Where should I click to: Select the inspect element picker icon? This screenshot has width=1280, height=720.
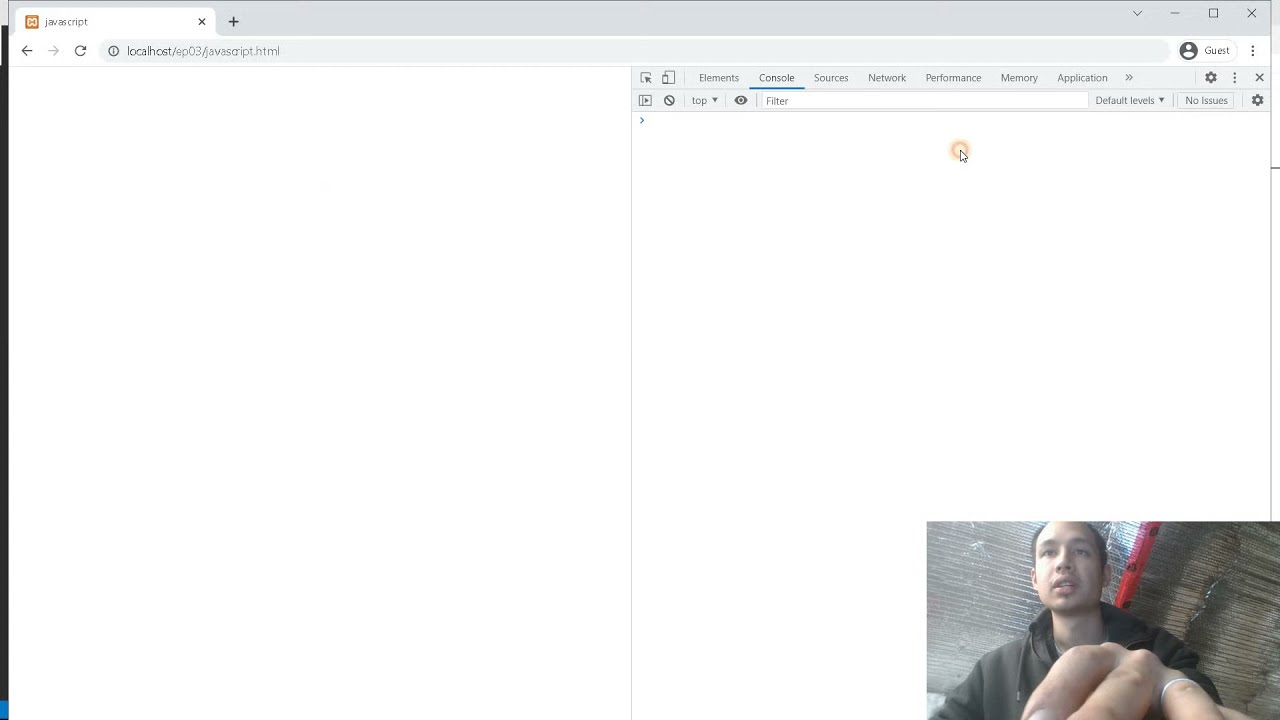pyautogui.click(x=646, y=78)
